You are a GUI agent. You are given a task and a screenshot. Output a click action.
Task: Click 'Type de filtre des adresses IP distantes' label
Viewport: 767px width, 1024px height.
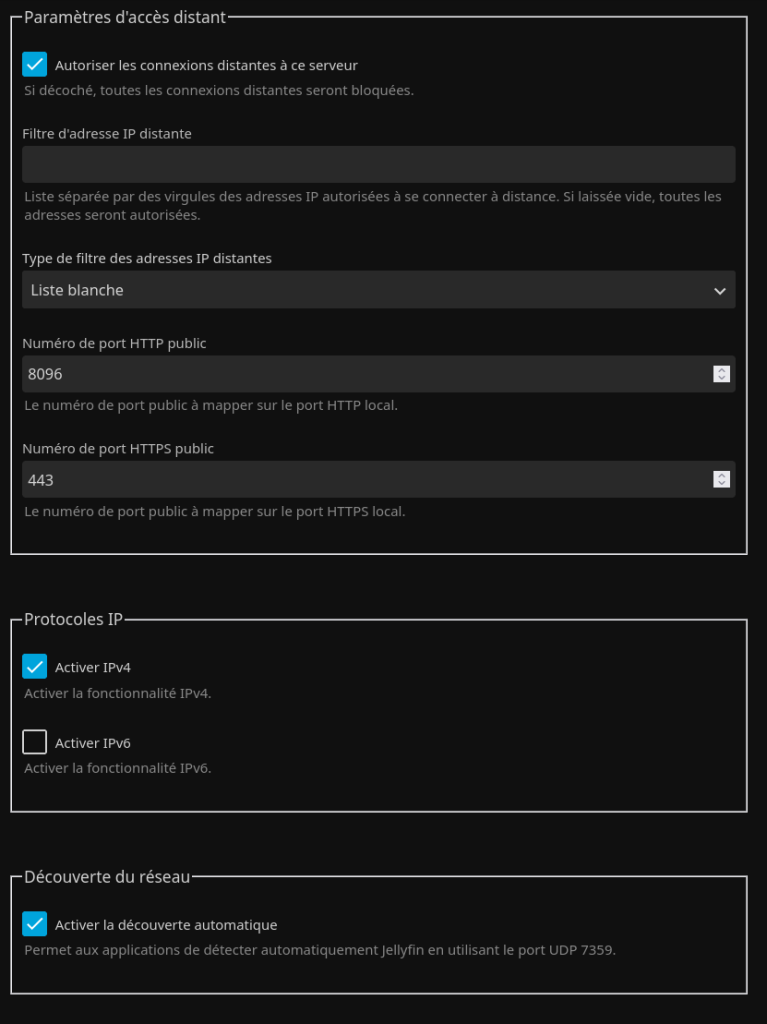147,258
